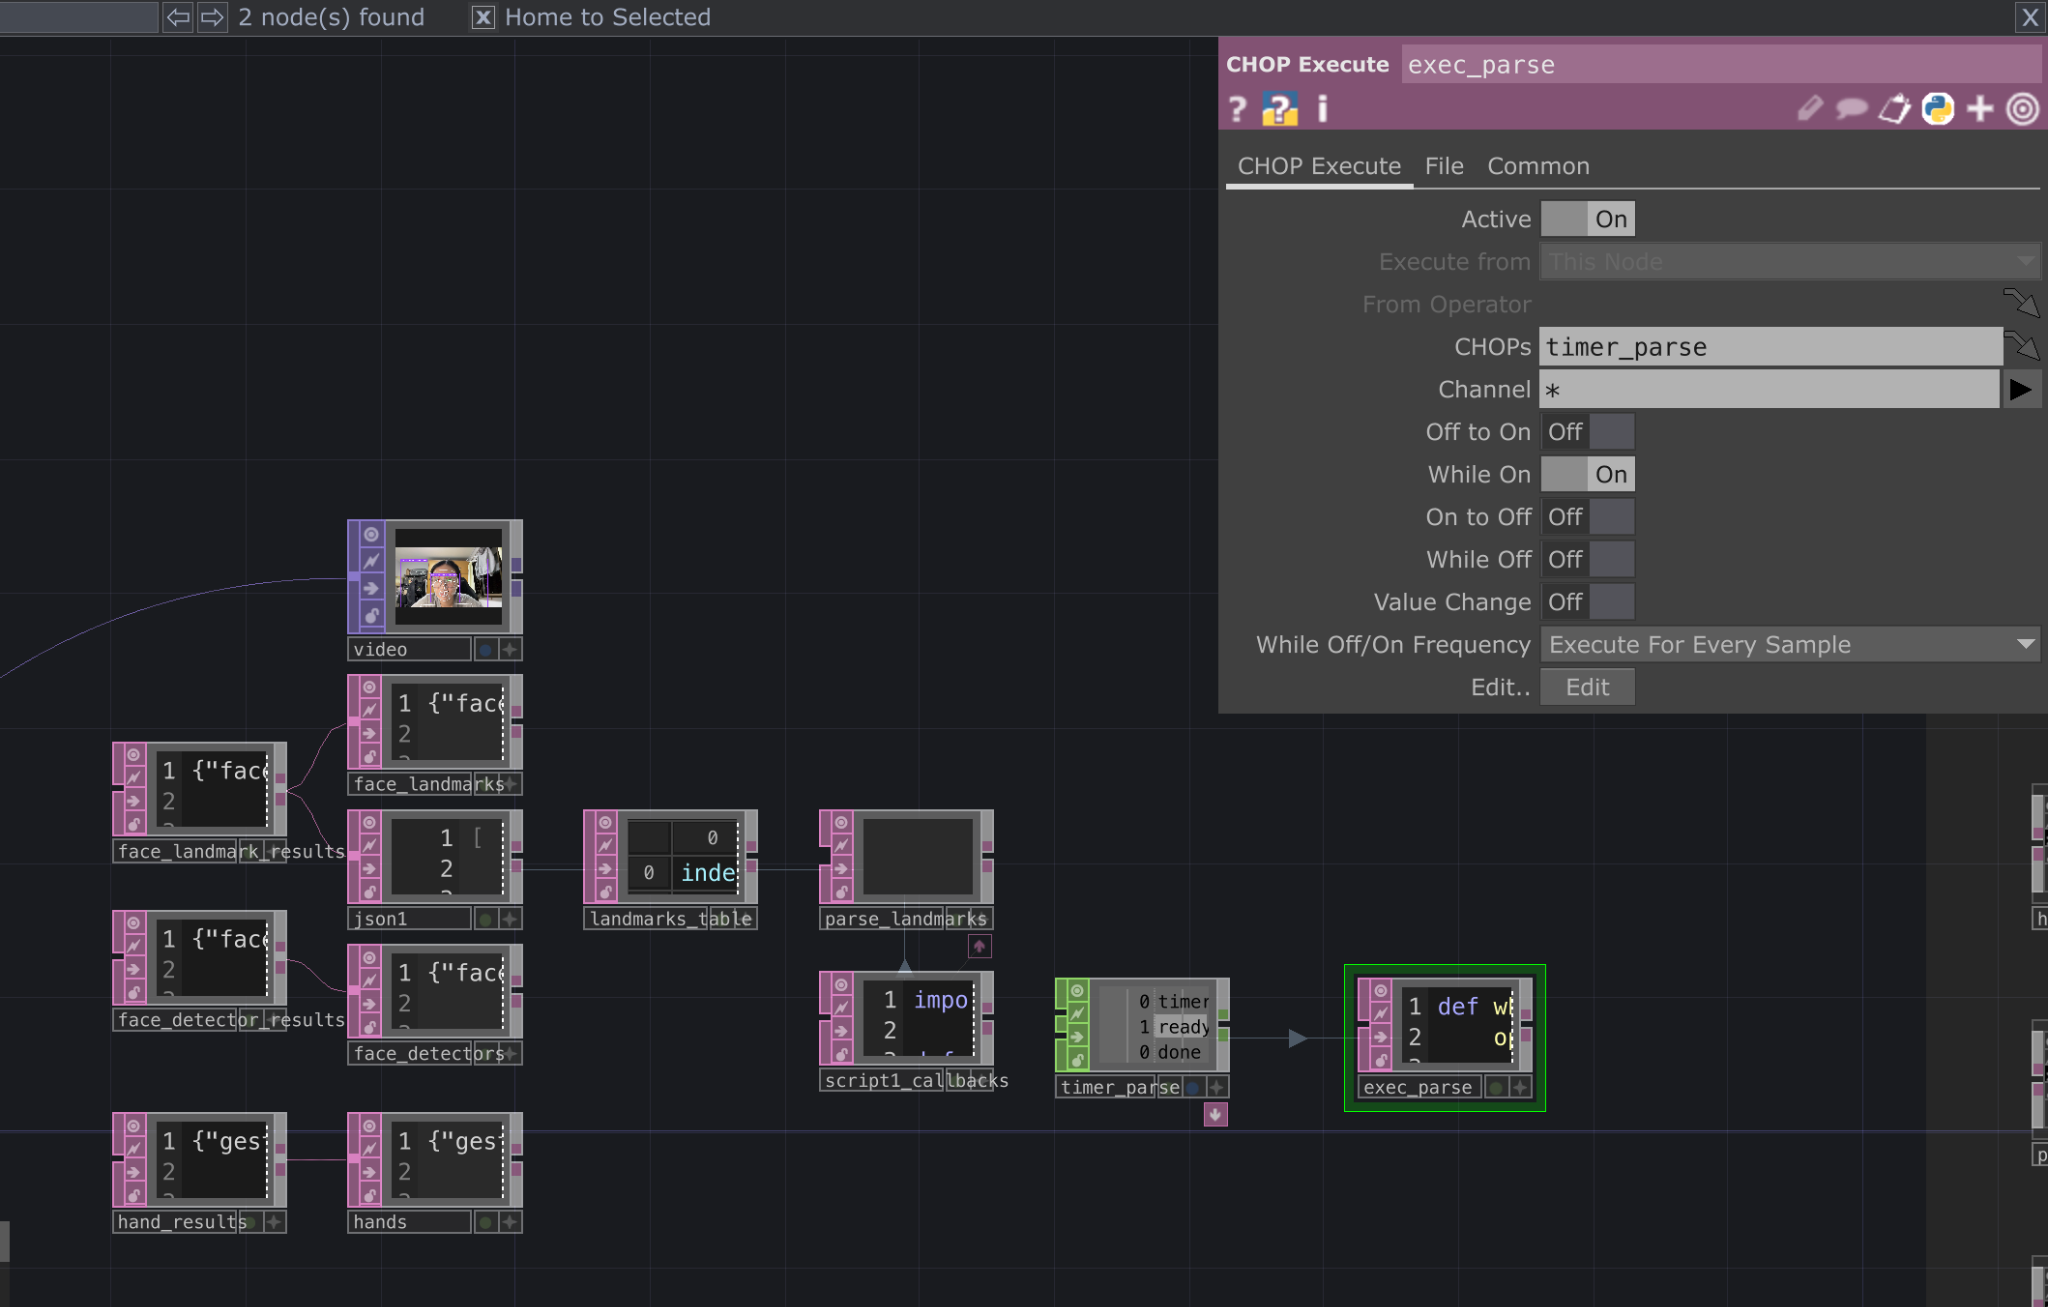Viewport: 2048px width, 1307px height.
Task: Toggle the Off to On switch
Action: [x=1587, y=432]
